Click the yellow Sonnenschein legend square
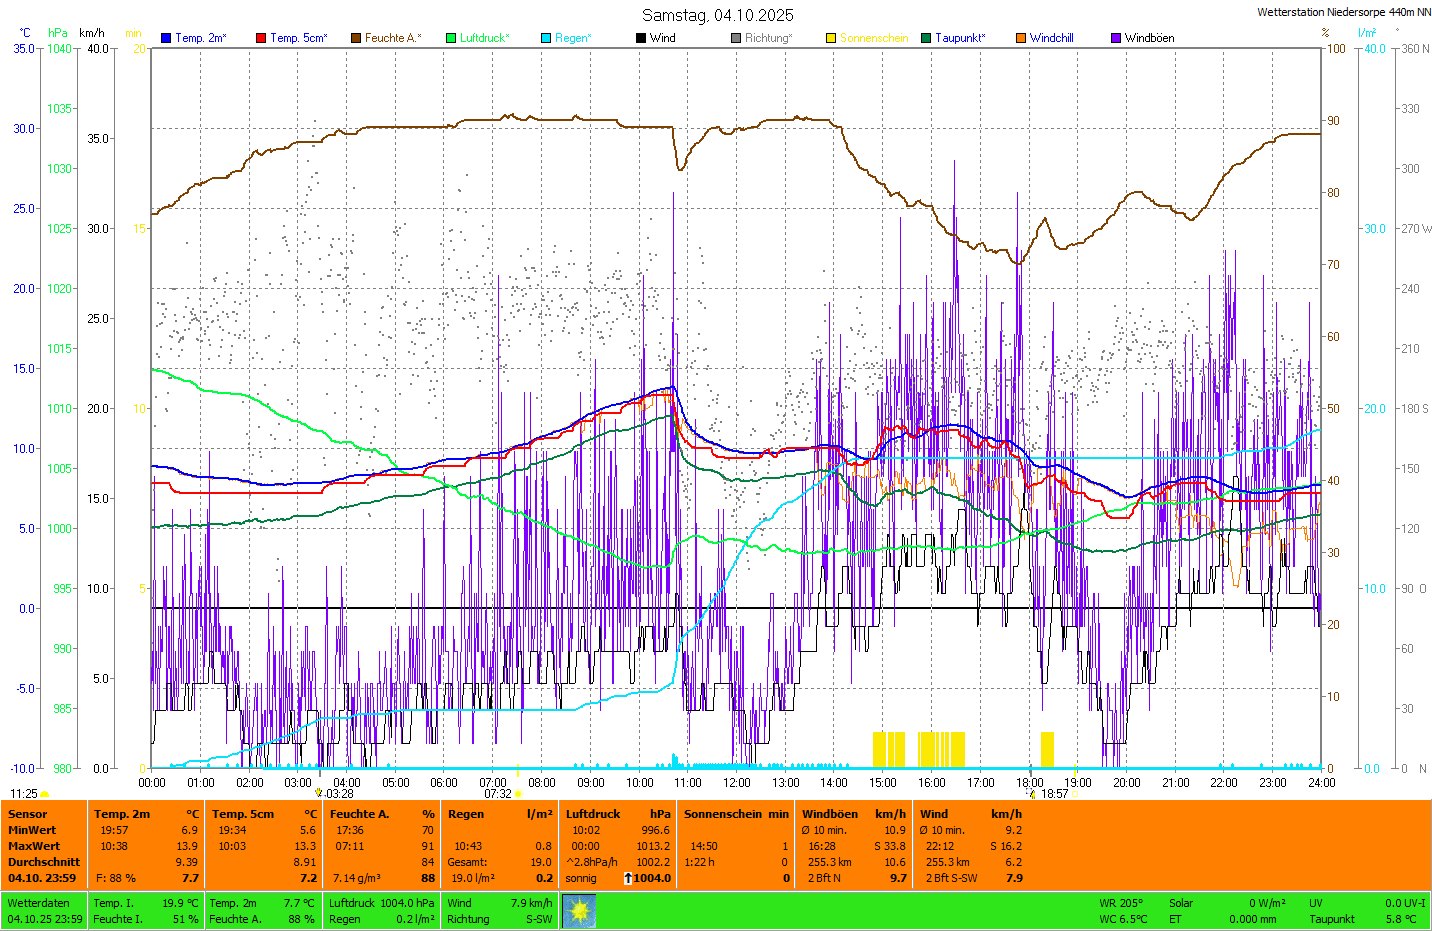The width and height of the screenshot is (1432, 931). [831, 38]
